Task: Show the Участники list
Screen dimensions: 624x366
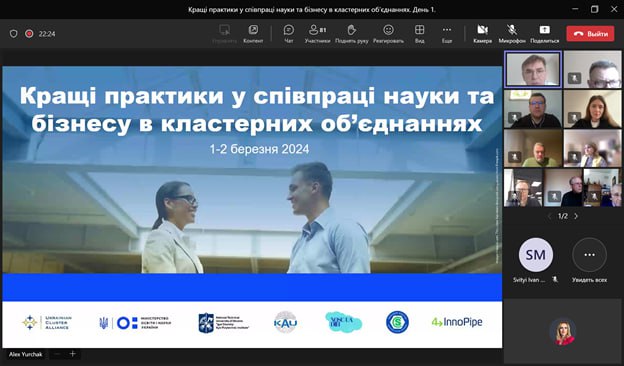Action: 317,34
